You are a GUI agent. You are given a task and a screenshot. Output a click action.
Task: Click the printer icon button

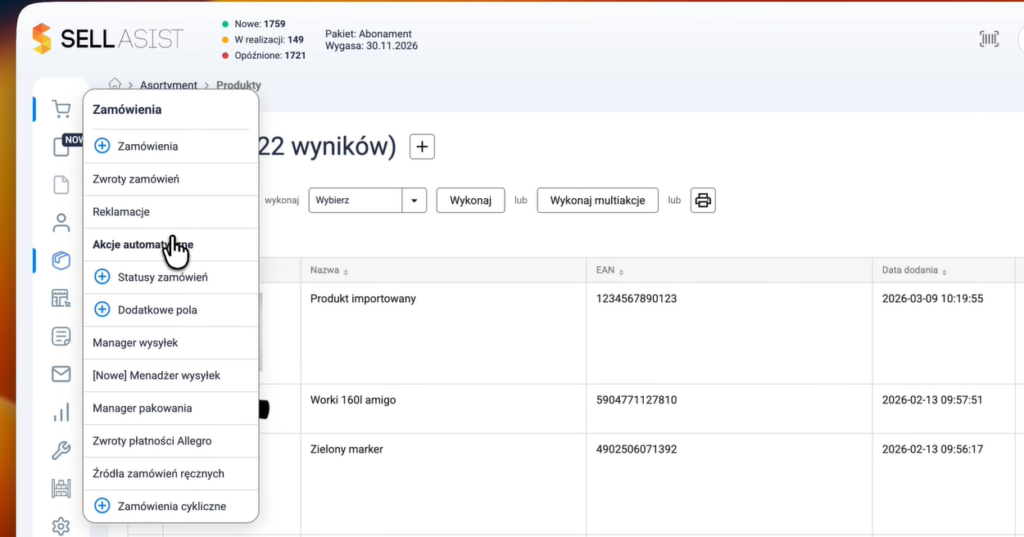[x=703, y=200]
